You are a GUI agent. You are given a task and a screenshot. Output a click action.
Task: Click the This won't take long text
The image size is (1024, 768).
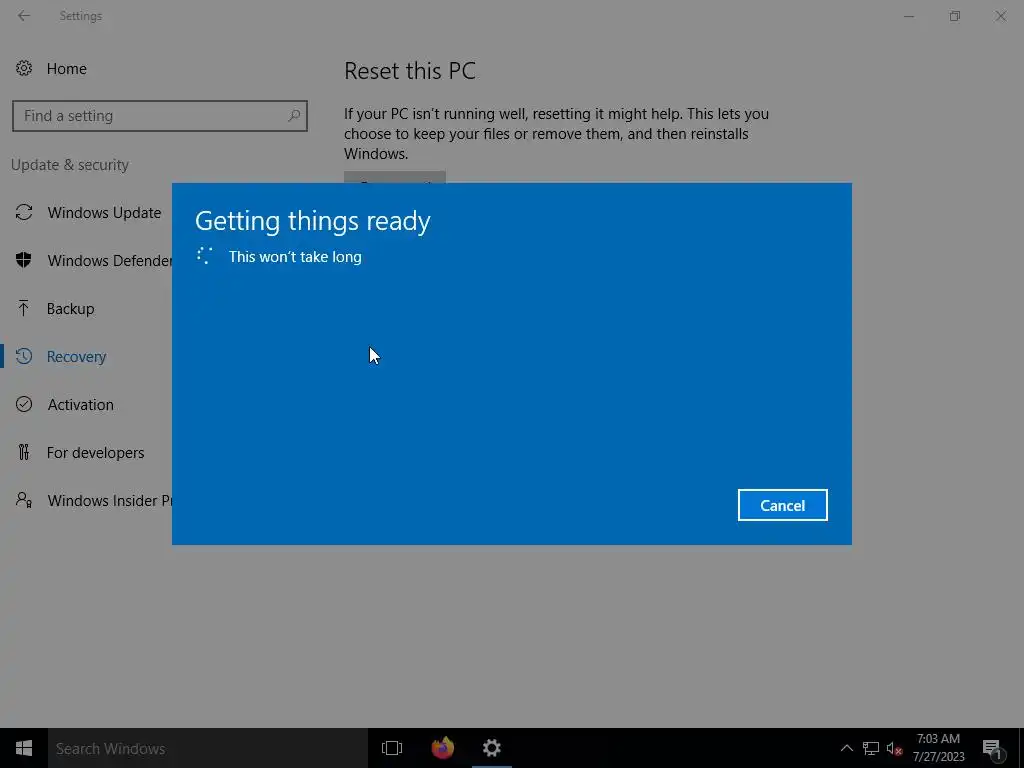pos(295,257)
